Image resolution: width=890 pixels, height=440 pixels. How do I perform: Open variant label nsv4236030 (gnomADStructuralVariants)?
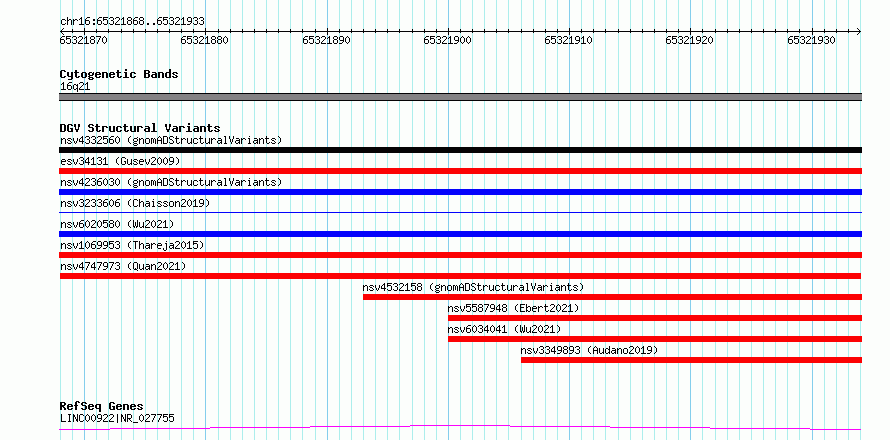[171, 182]
